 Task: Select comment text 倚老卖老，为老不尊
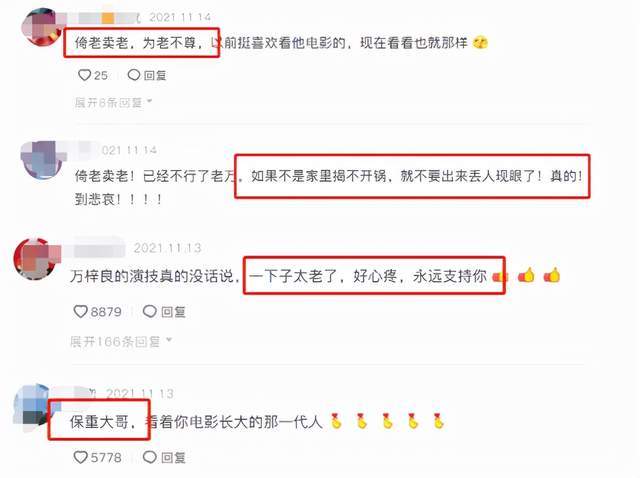(136, 42)
